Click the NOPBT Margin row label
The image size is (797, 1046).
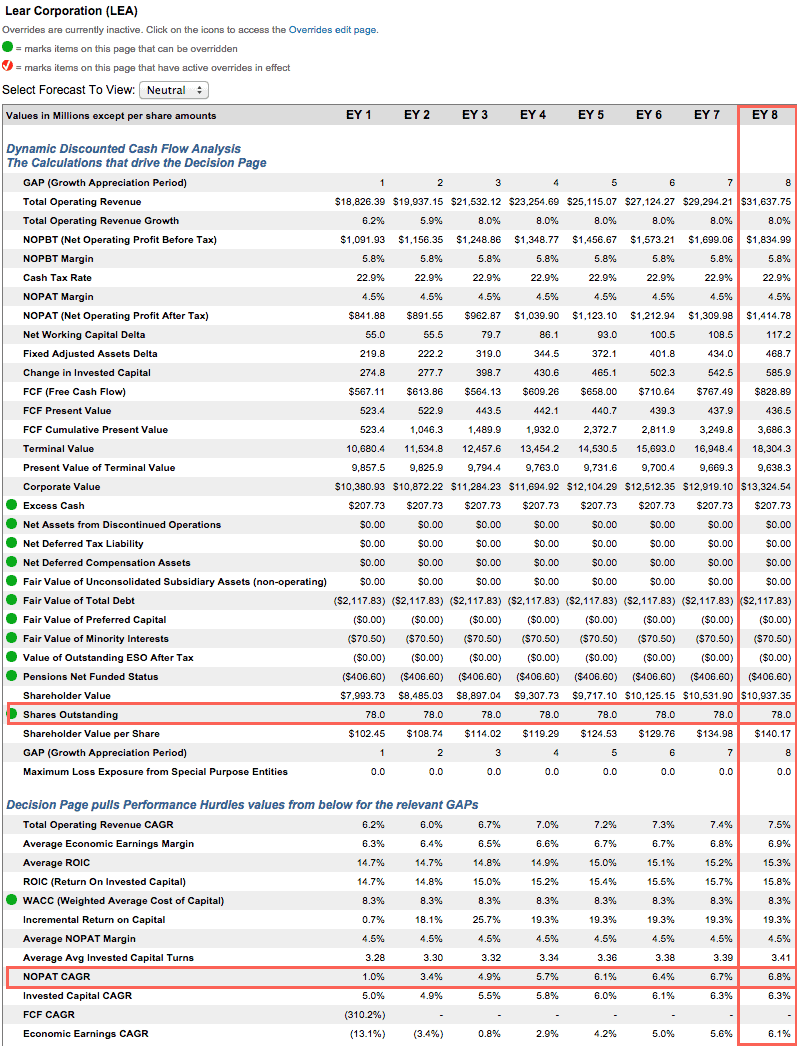[58, 258]
